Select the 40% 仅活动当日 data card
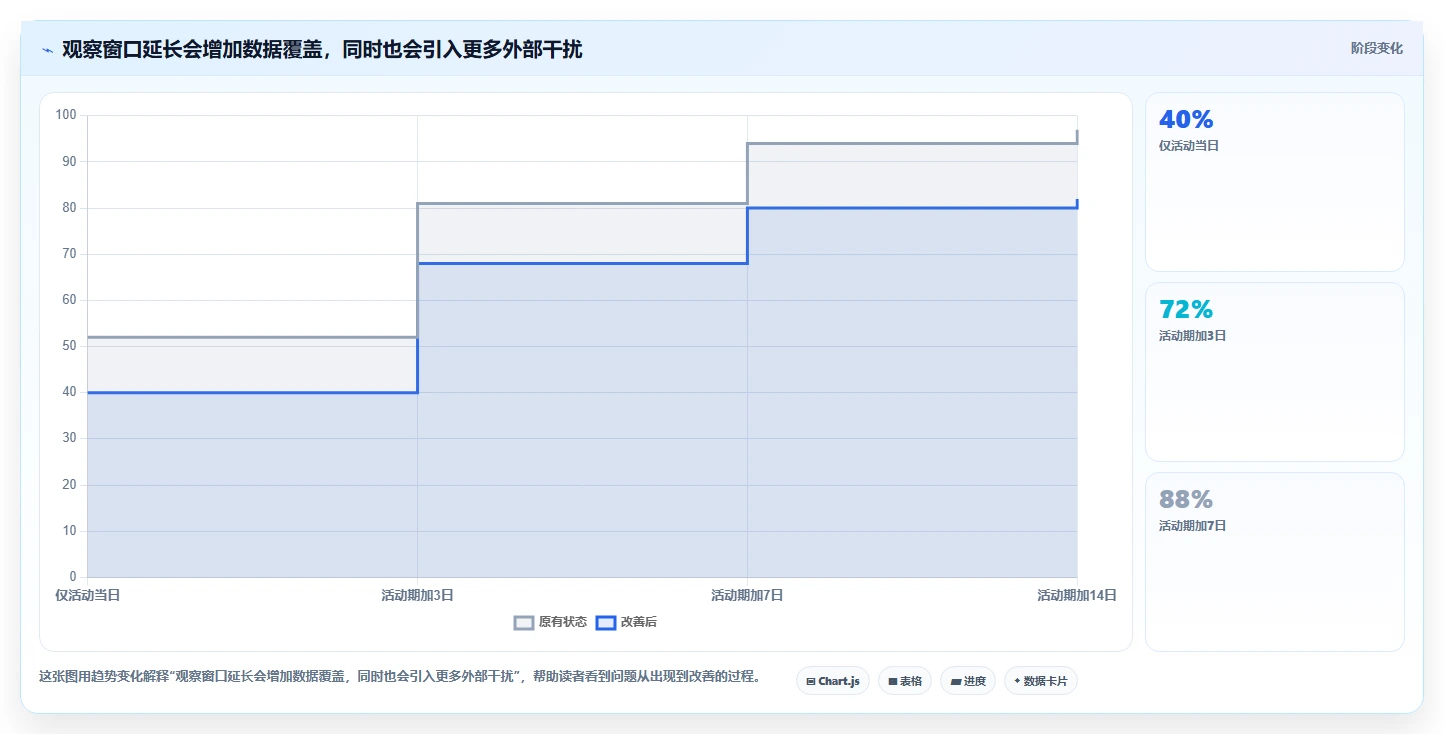 1274,182
